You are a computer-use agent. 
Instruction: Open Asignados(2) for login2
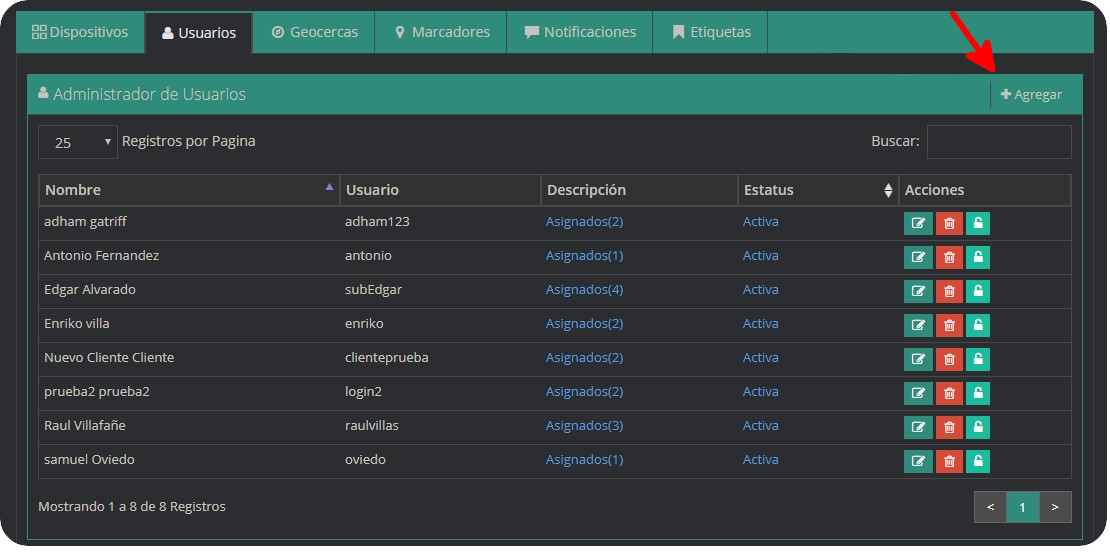[x=584, y=392]
